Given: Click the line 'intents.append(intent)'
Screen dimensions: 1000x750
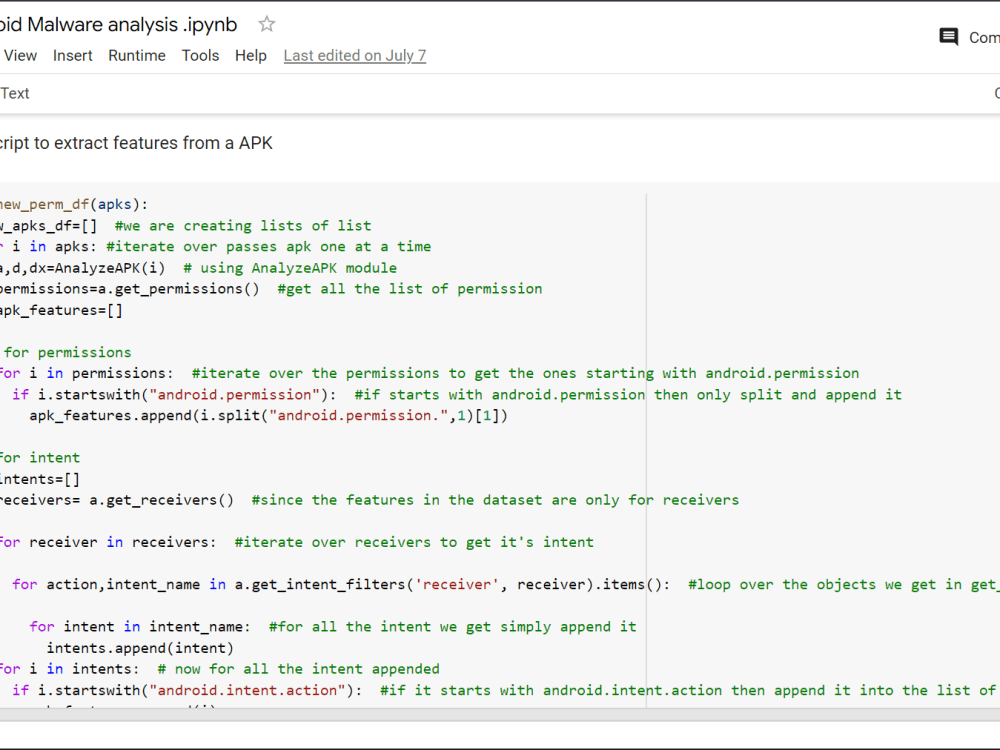Looking at the screenshot, I should (x=140, y=648).
